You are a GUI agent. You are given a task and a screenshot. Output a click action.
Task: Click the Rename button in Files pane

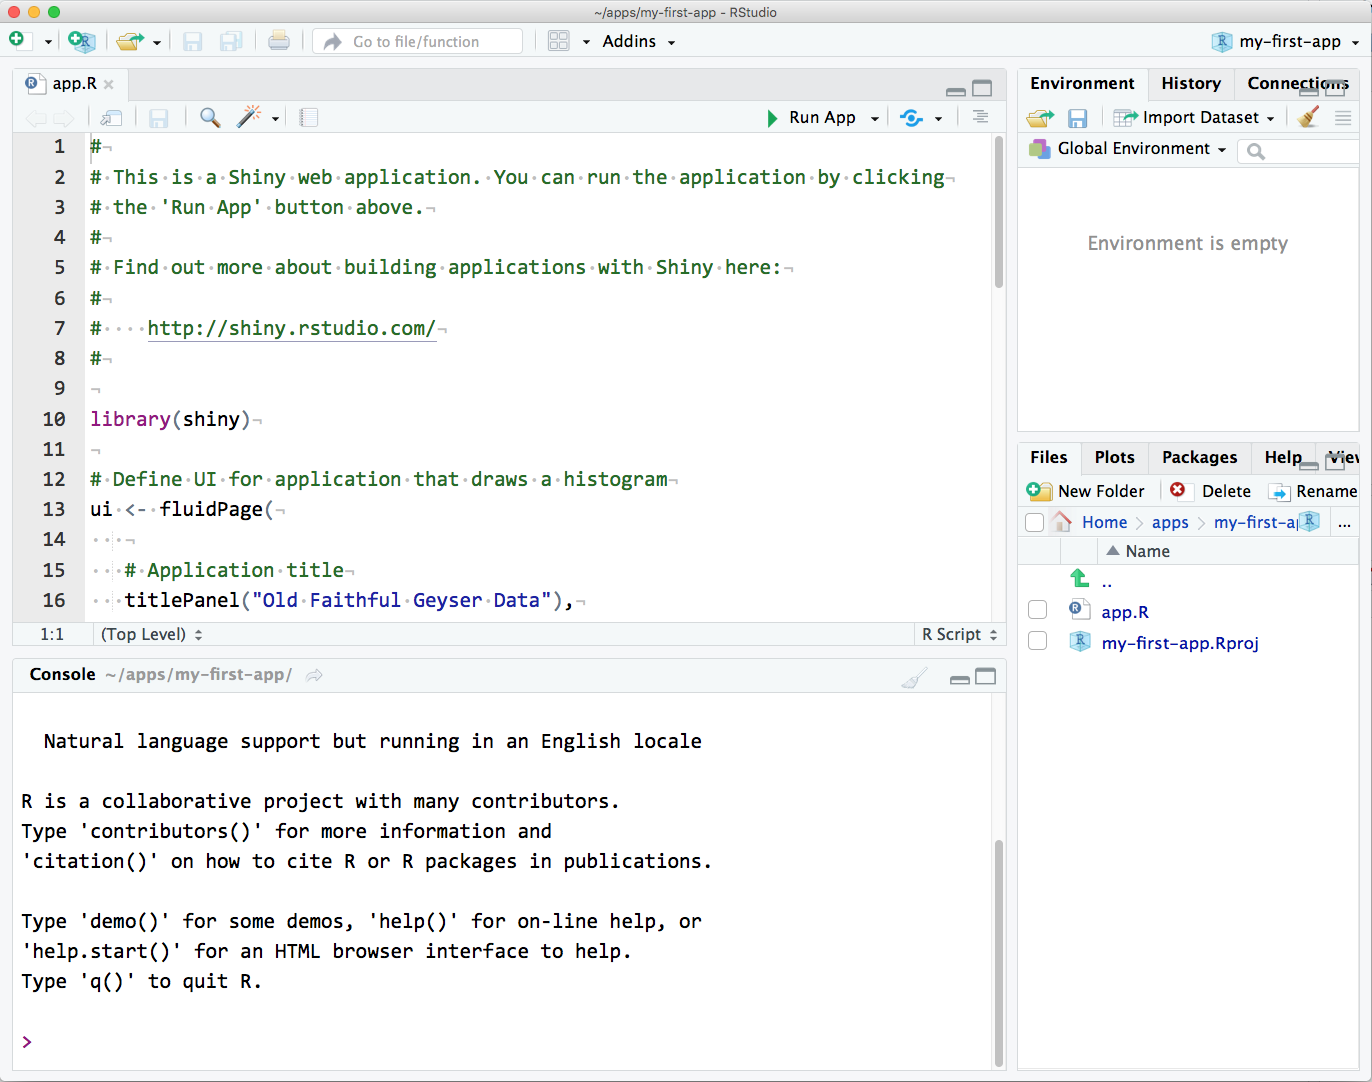click(1313, 491)
